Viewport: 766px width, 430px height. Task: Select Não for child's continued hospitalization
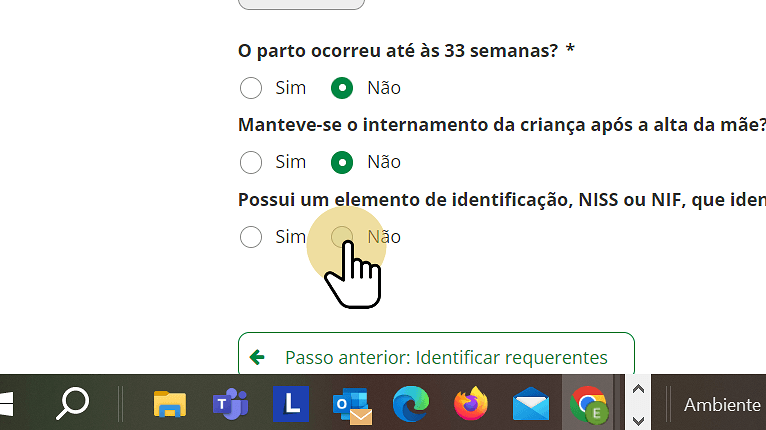(342, 162)
